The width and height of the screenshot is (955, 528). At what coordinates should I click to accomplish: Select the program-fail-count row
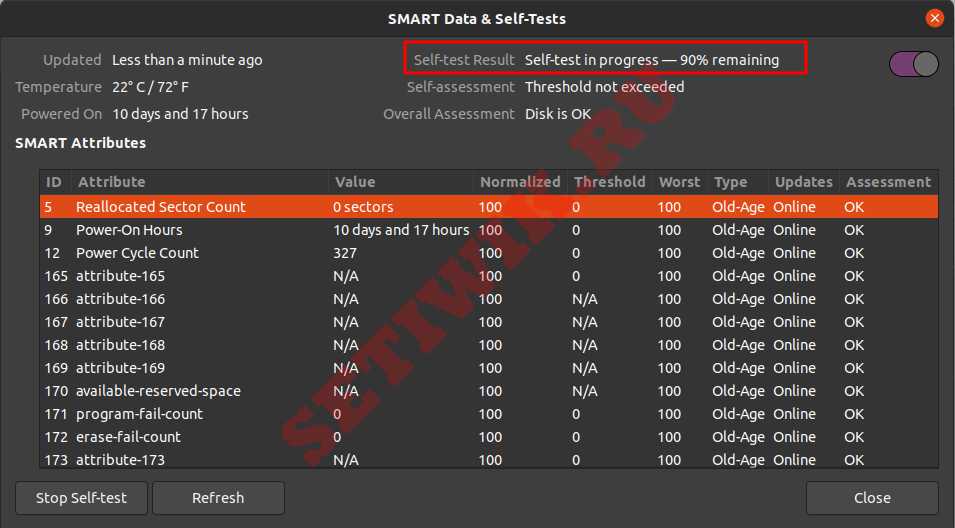tap(139, 414)
